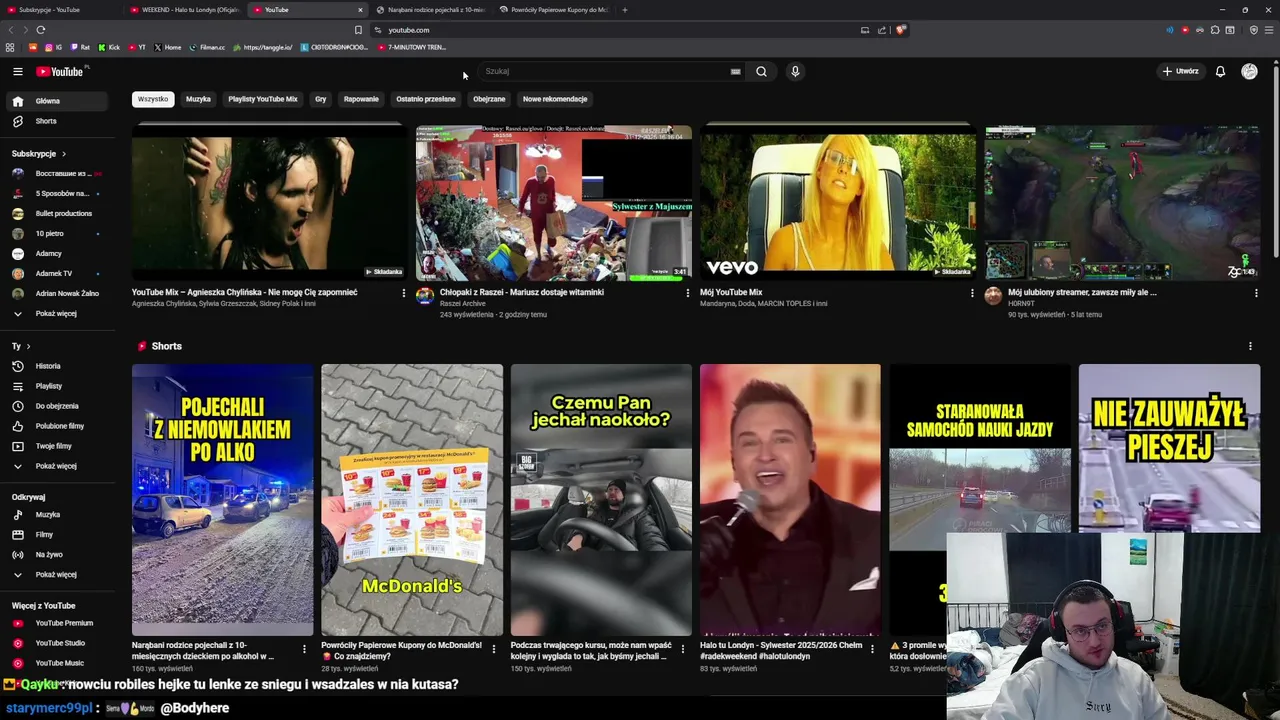1280x720 pixels.
Task: Expand Pokaż więcej under subscriptions
Action: 59,313
